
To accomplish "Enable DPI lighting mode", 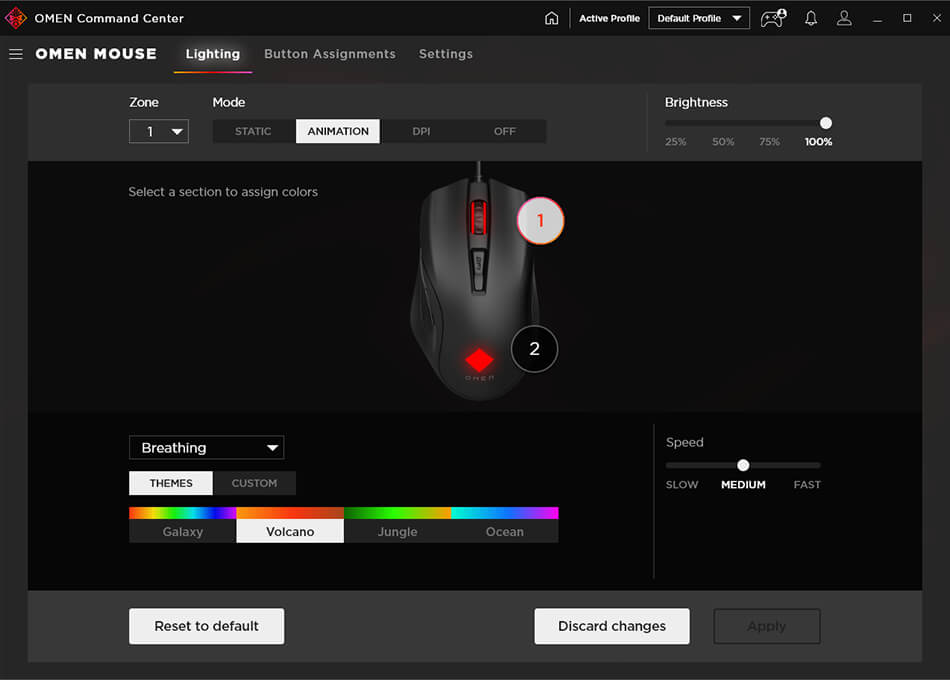I will coord(421,130).
